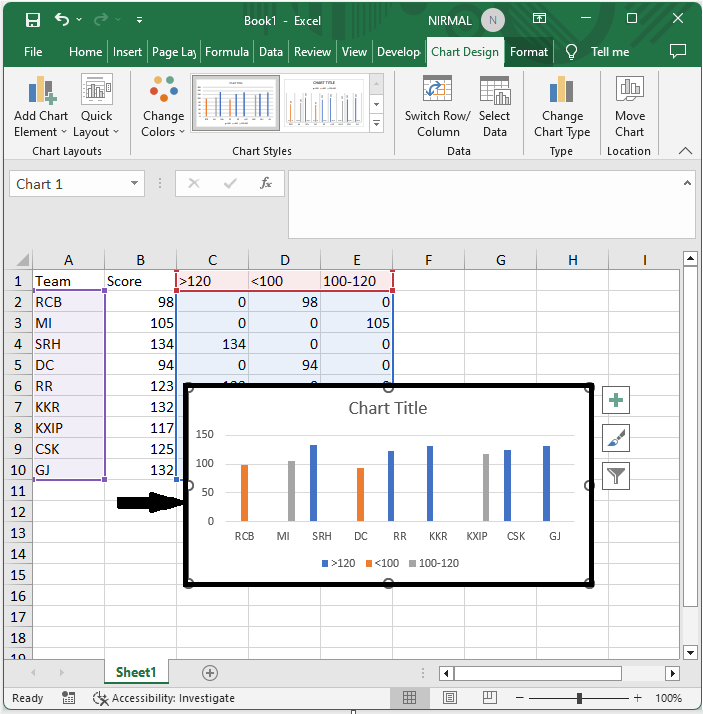Open the Chart Styles paintbrush button
Screen dimensions: 703x714
(616, 438)
